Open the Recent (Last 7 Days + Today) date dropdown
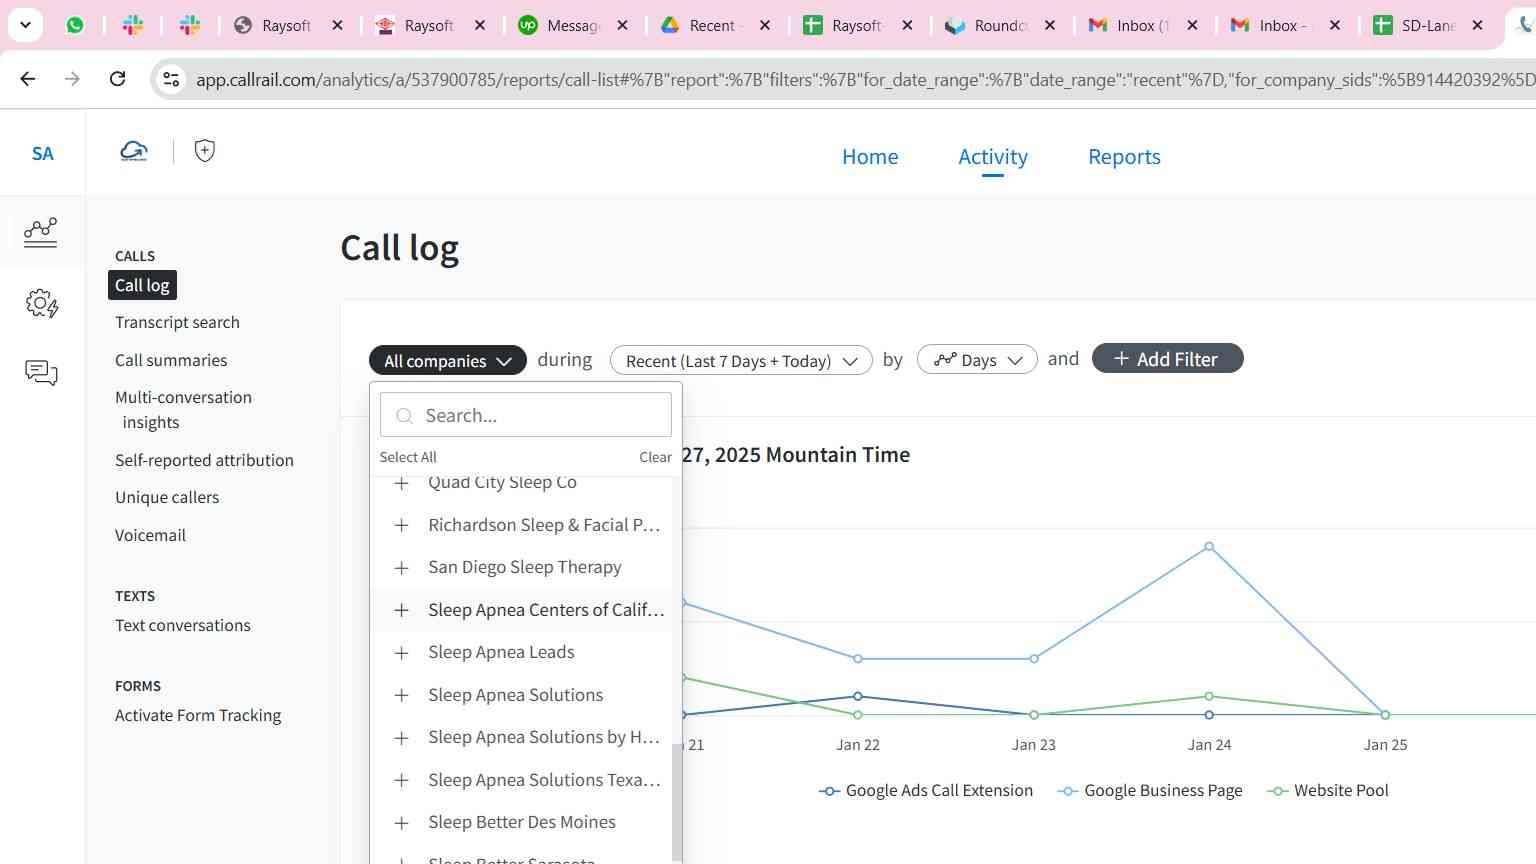The image size is (1536, 864). (x=741, y=360)
